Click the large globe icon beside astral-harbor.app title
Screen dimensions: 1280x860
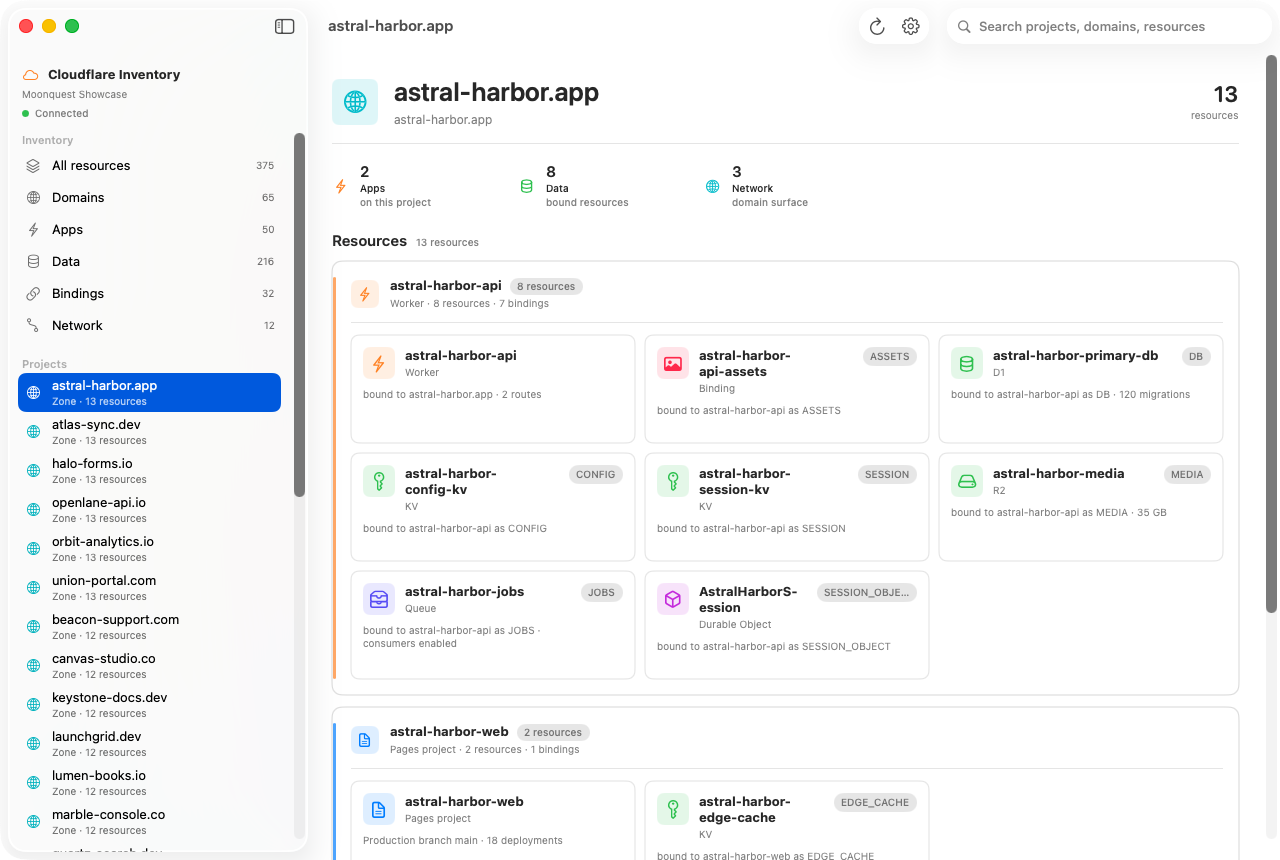(355, 102)
